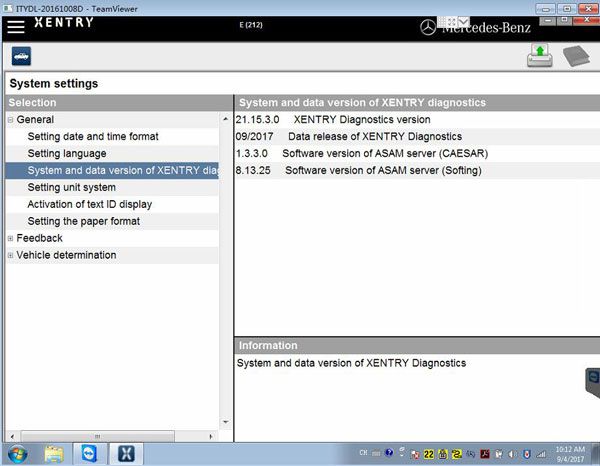Collapse the General tree node
Viewport: 600px width, 466px height.
10,120
